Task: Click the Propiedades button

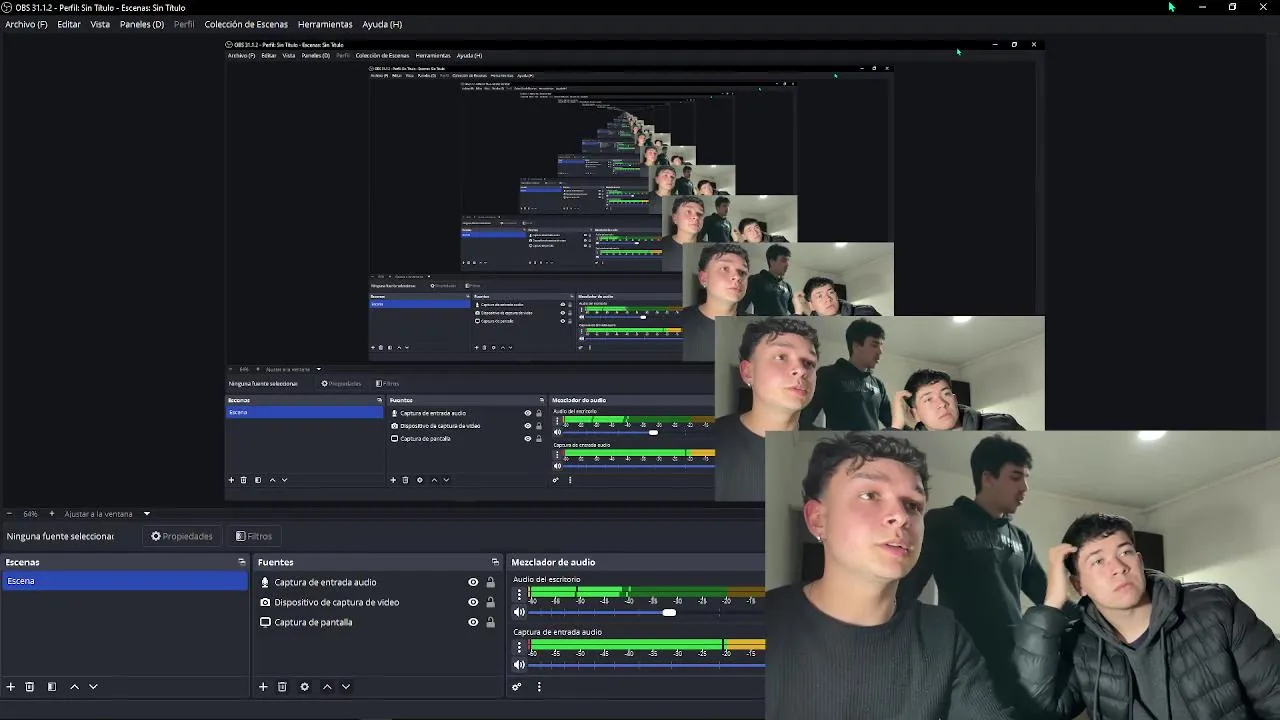Action: click(182, 536)
